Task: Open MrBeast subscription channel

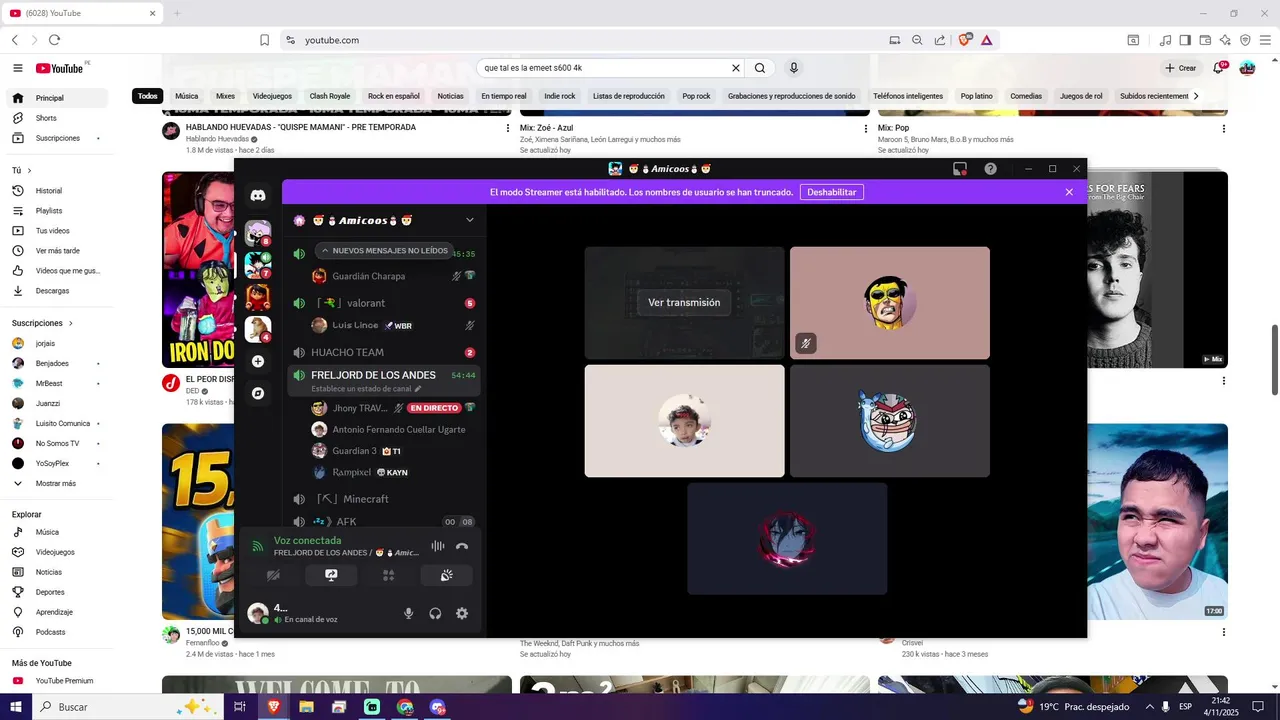Action: 56,383
